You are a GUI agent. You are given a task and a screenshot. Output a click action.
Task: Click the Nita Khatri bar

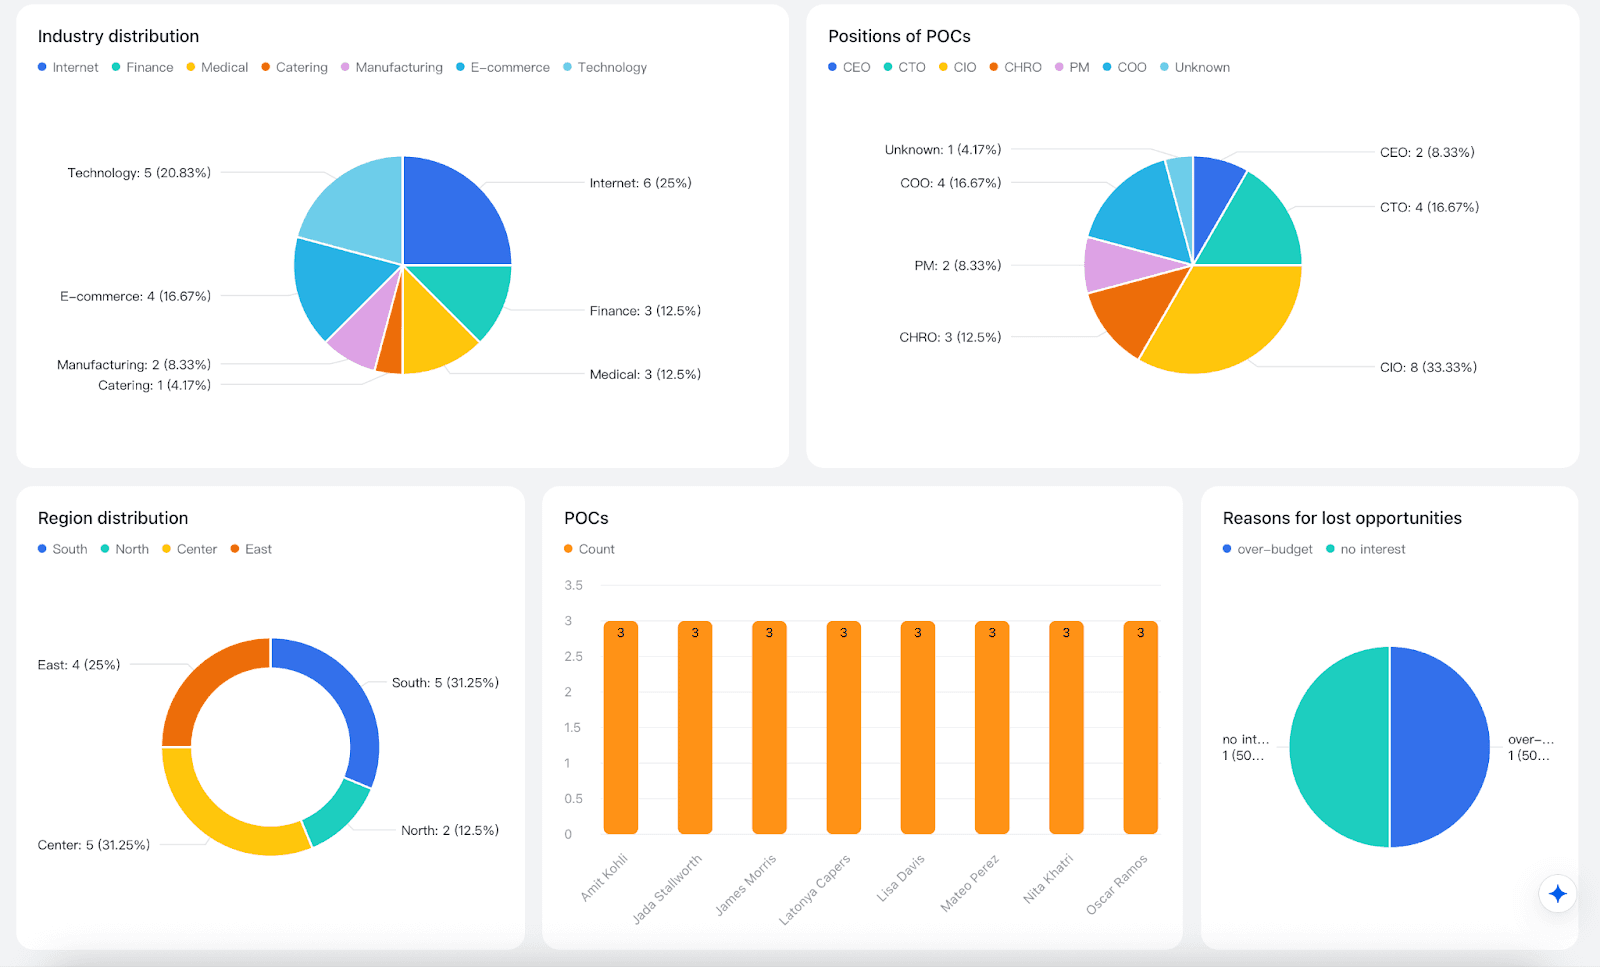click(1066, 727)
